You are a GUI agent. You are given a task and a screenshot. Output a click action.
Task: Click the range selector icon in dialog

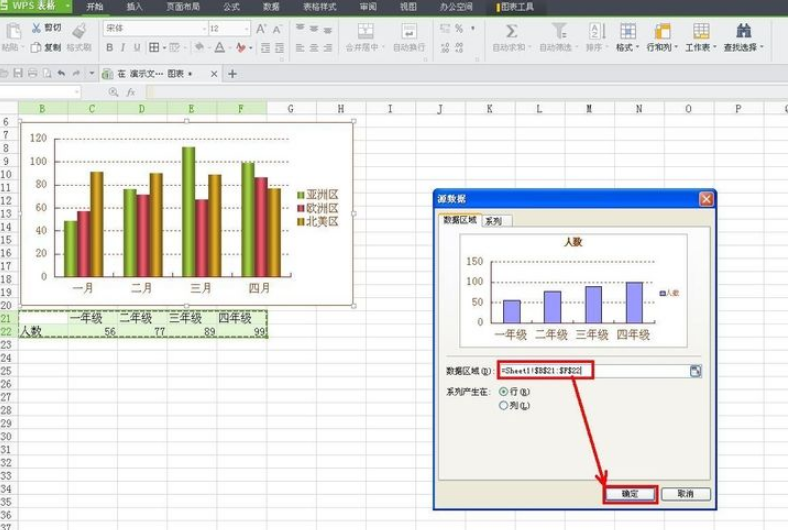pyautogui.click(x=696, y=371)
